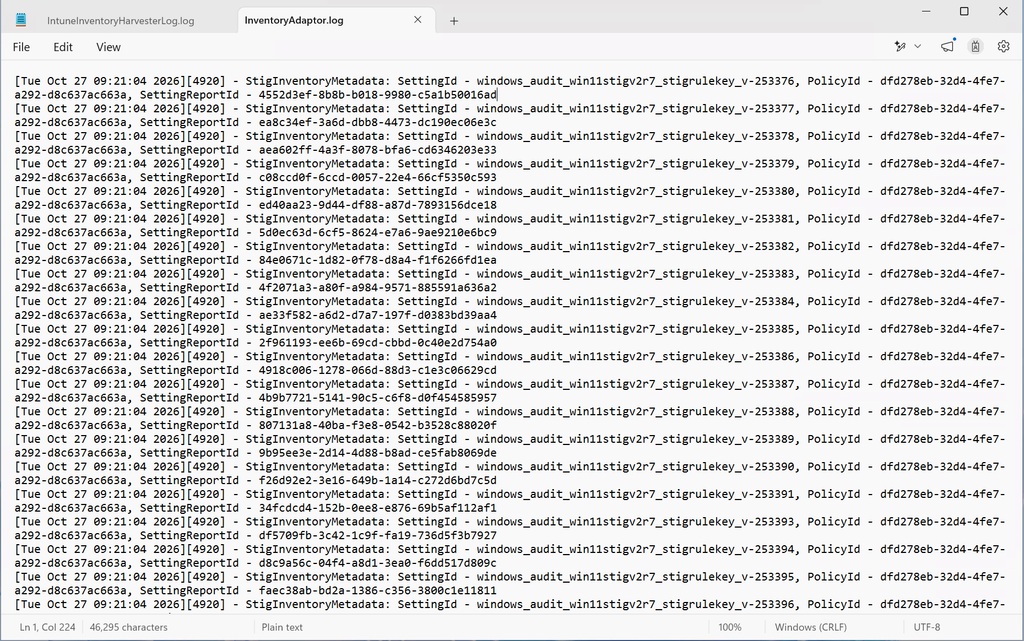Click setting ID ending in 'v-253378'
This screenshot has width=1024, height=641.
[x=635, y=136]
